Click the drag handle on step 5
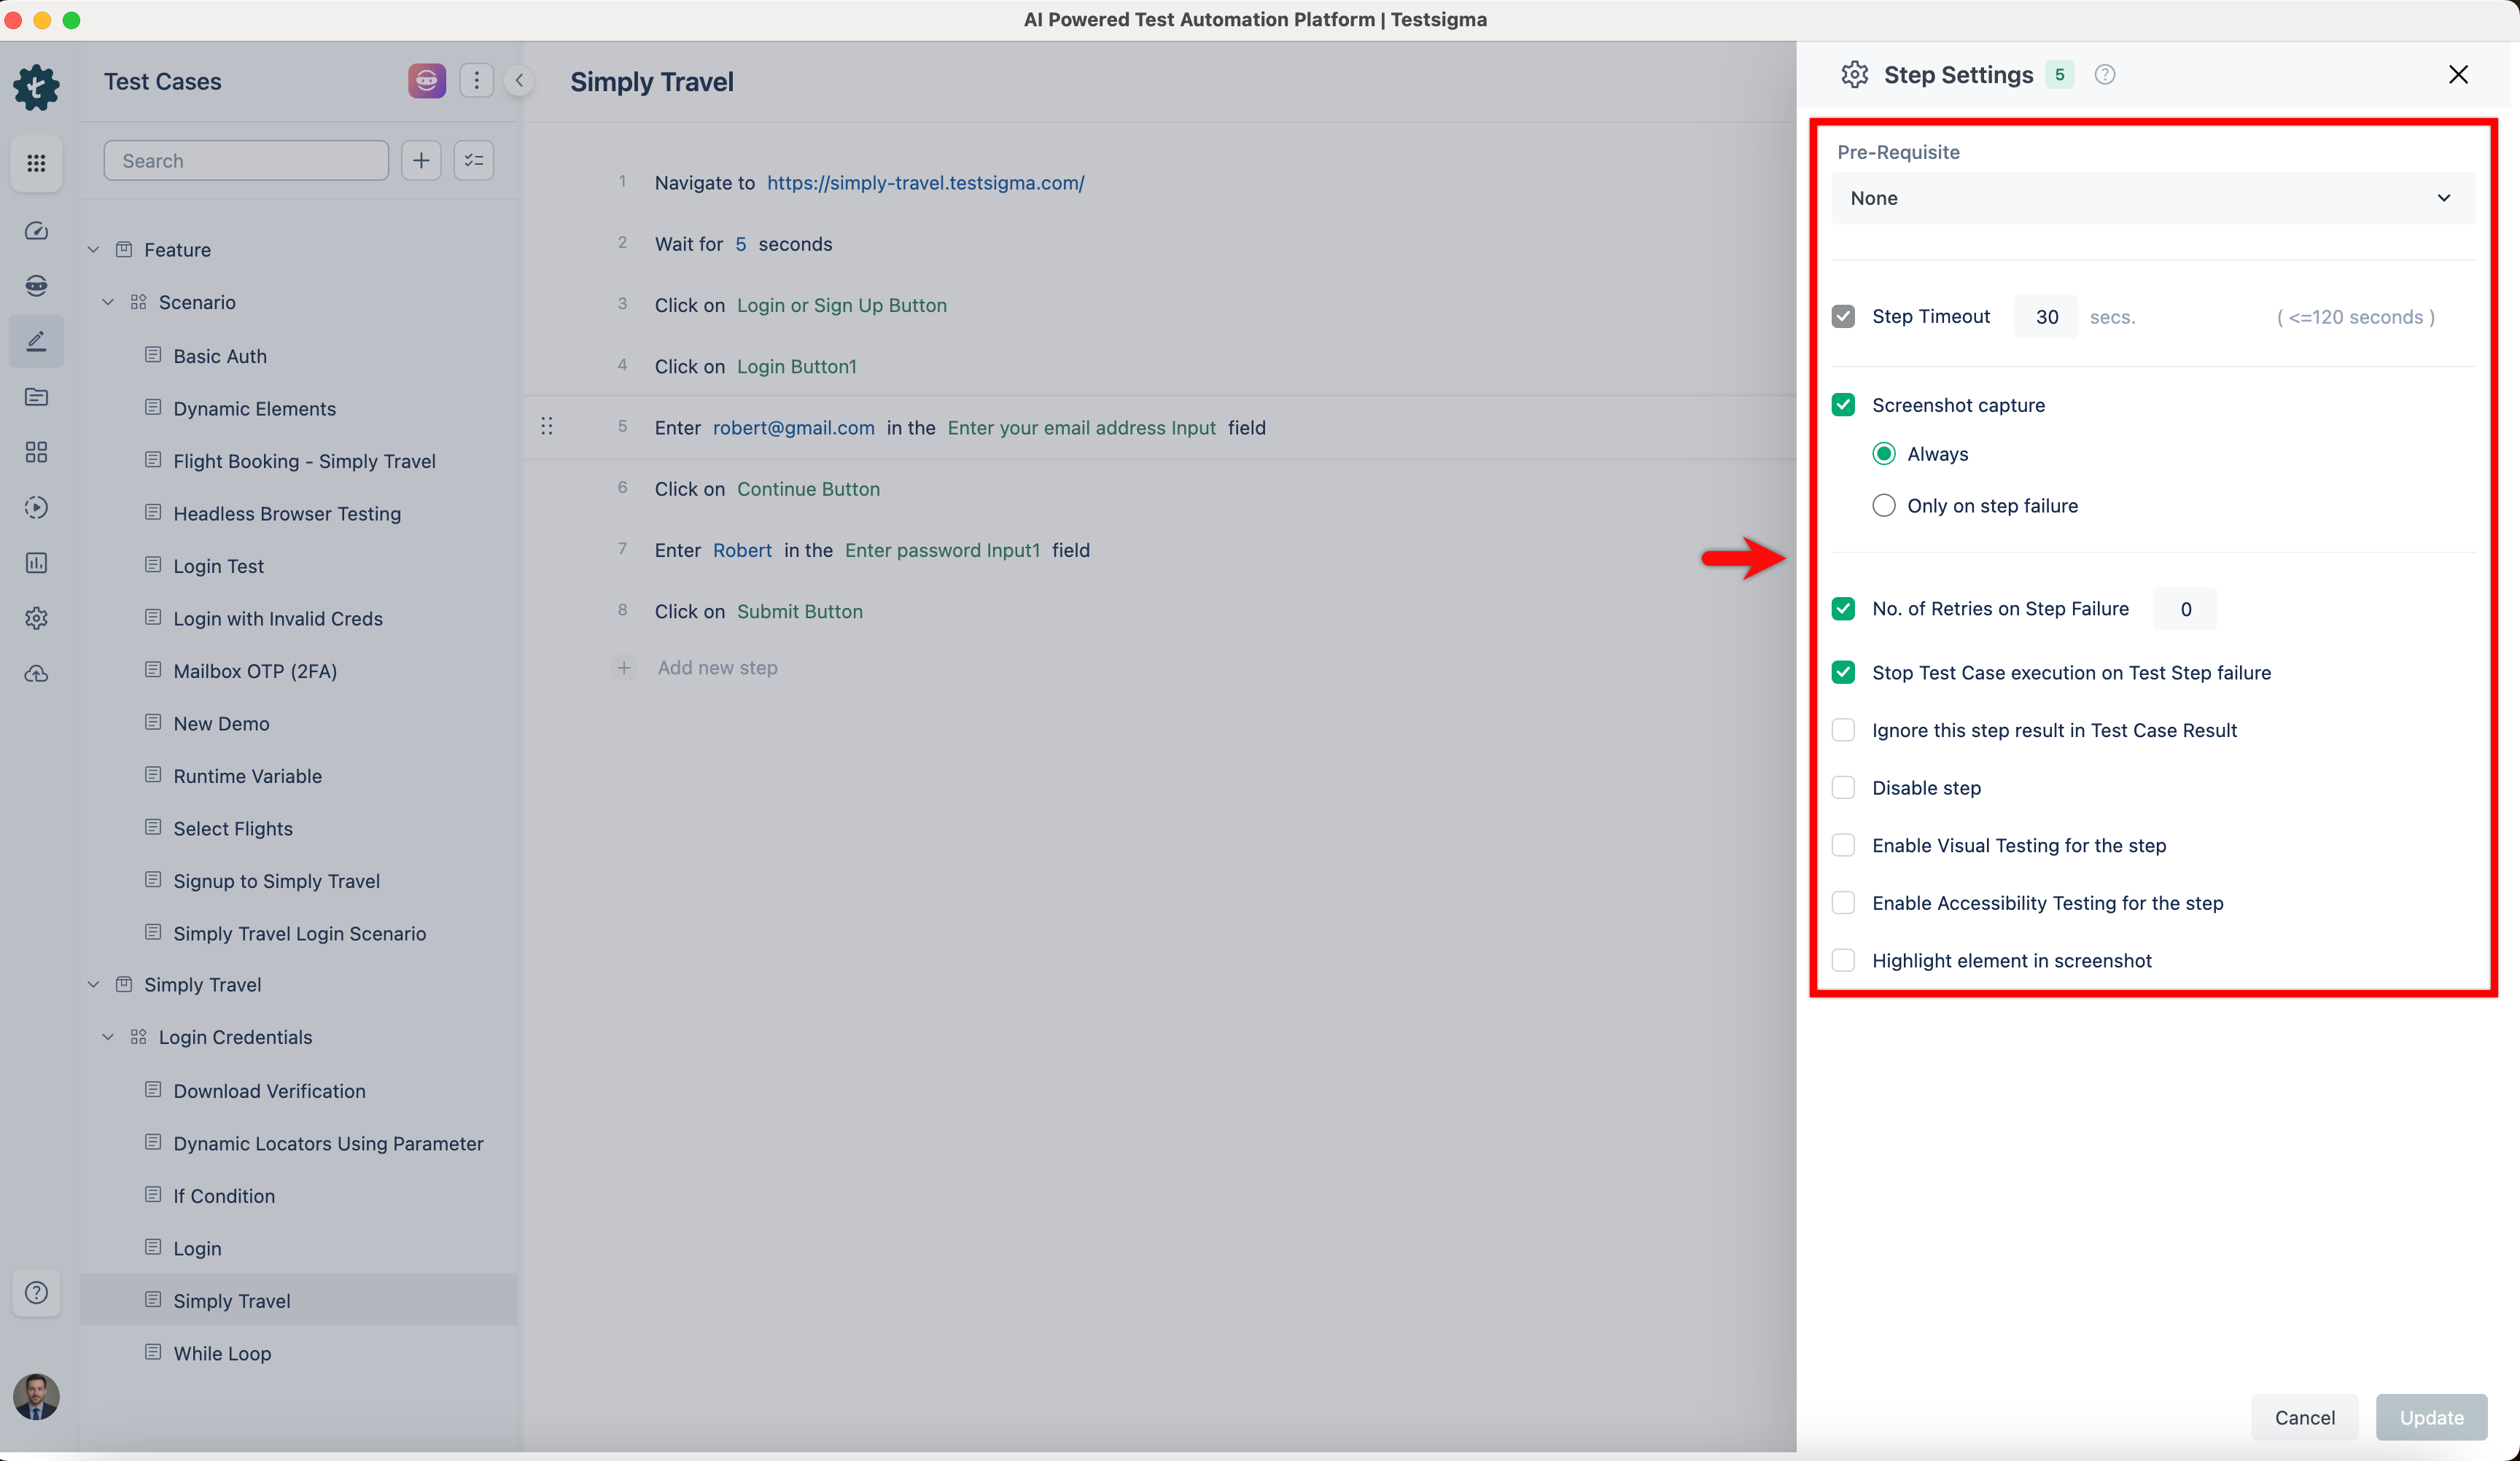 point(546,427)
